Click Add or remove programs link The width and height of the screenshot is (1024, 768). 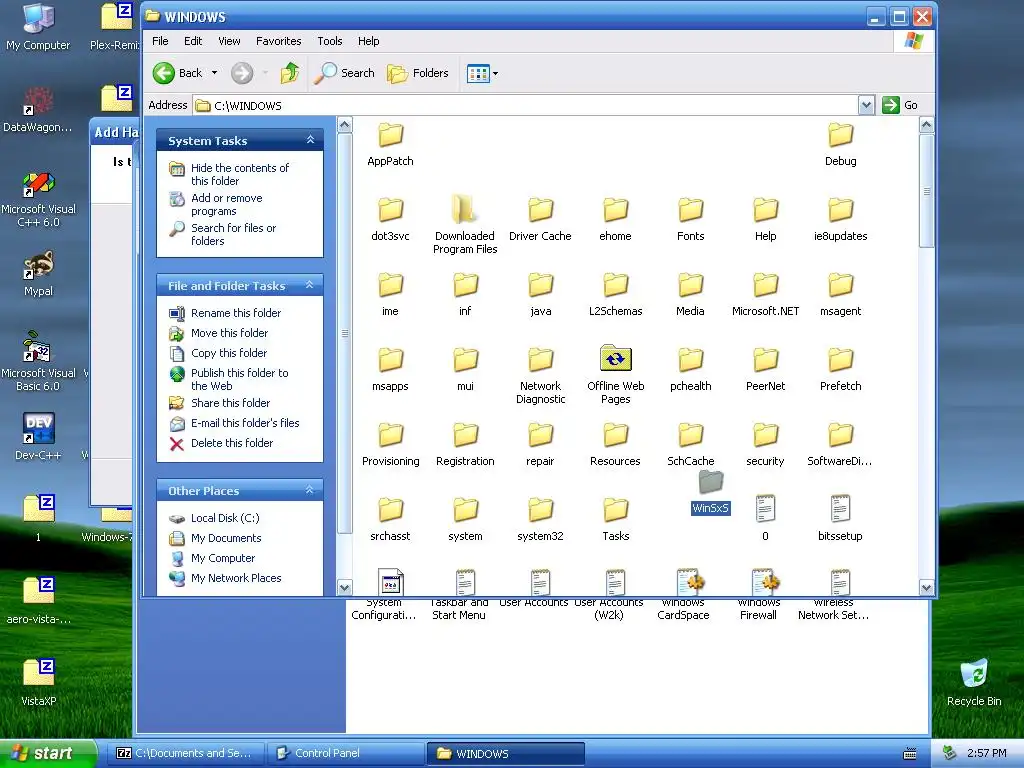click(x=227, y=204)
